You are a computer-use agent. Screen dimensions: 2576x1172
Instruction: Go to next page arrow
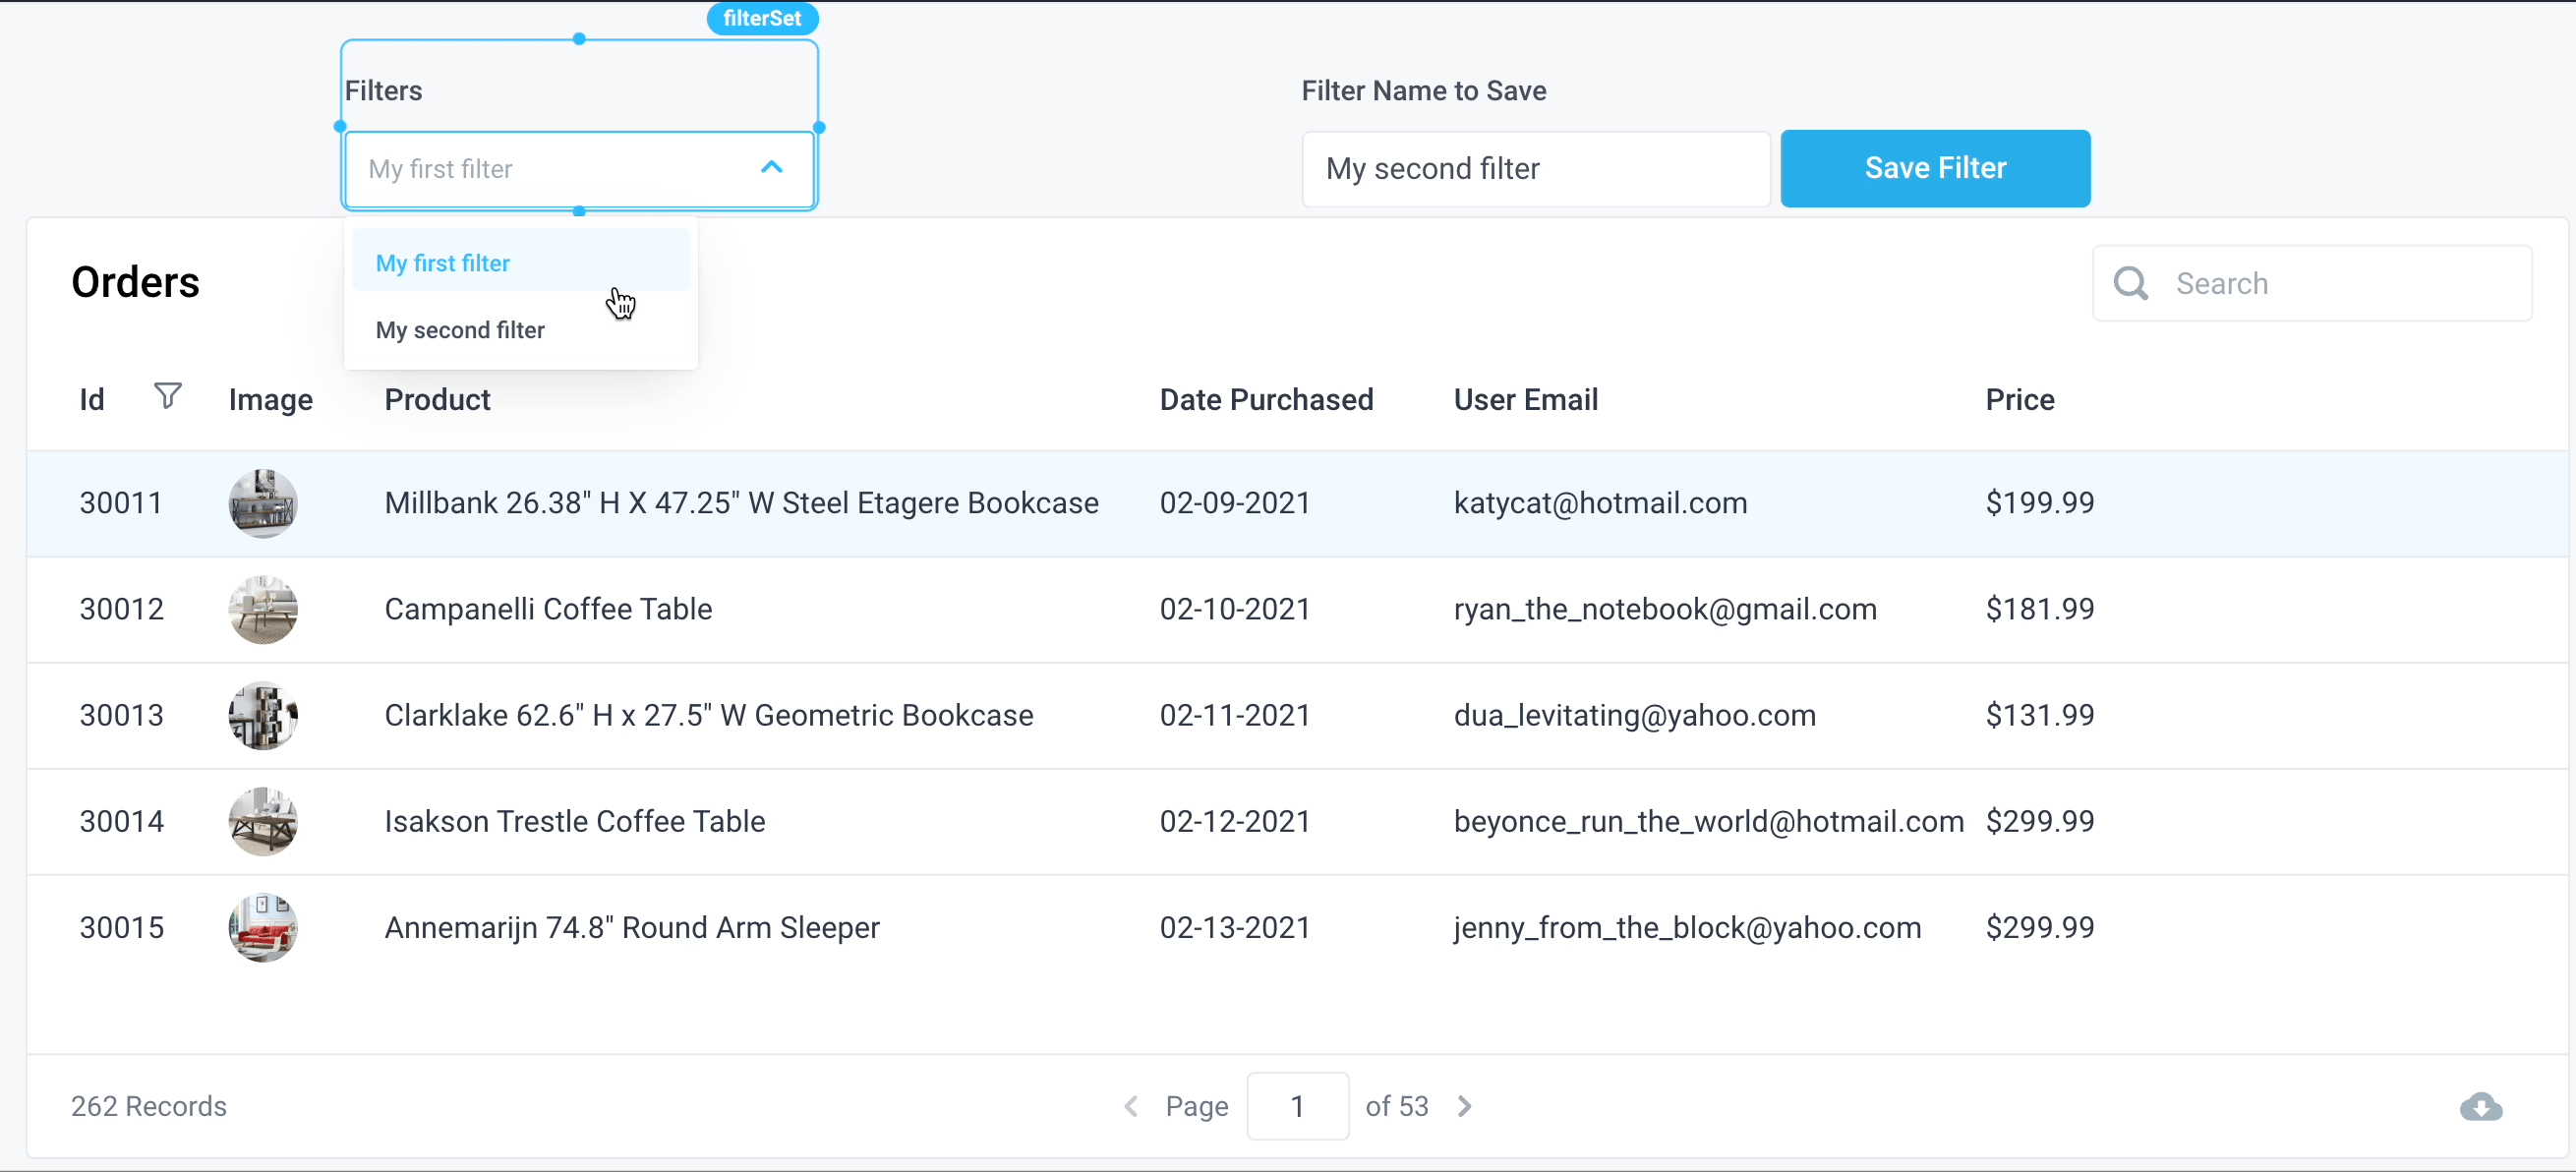pos(1465,1106)
